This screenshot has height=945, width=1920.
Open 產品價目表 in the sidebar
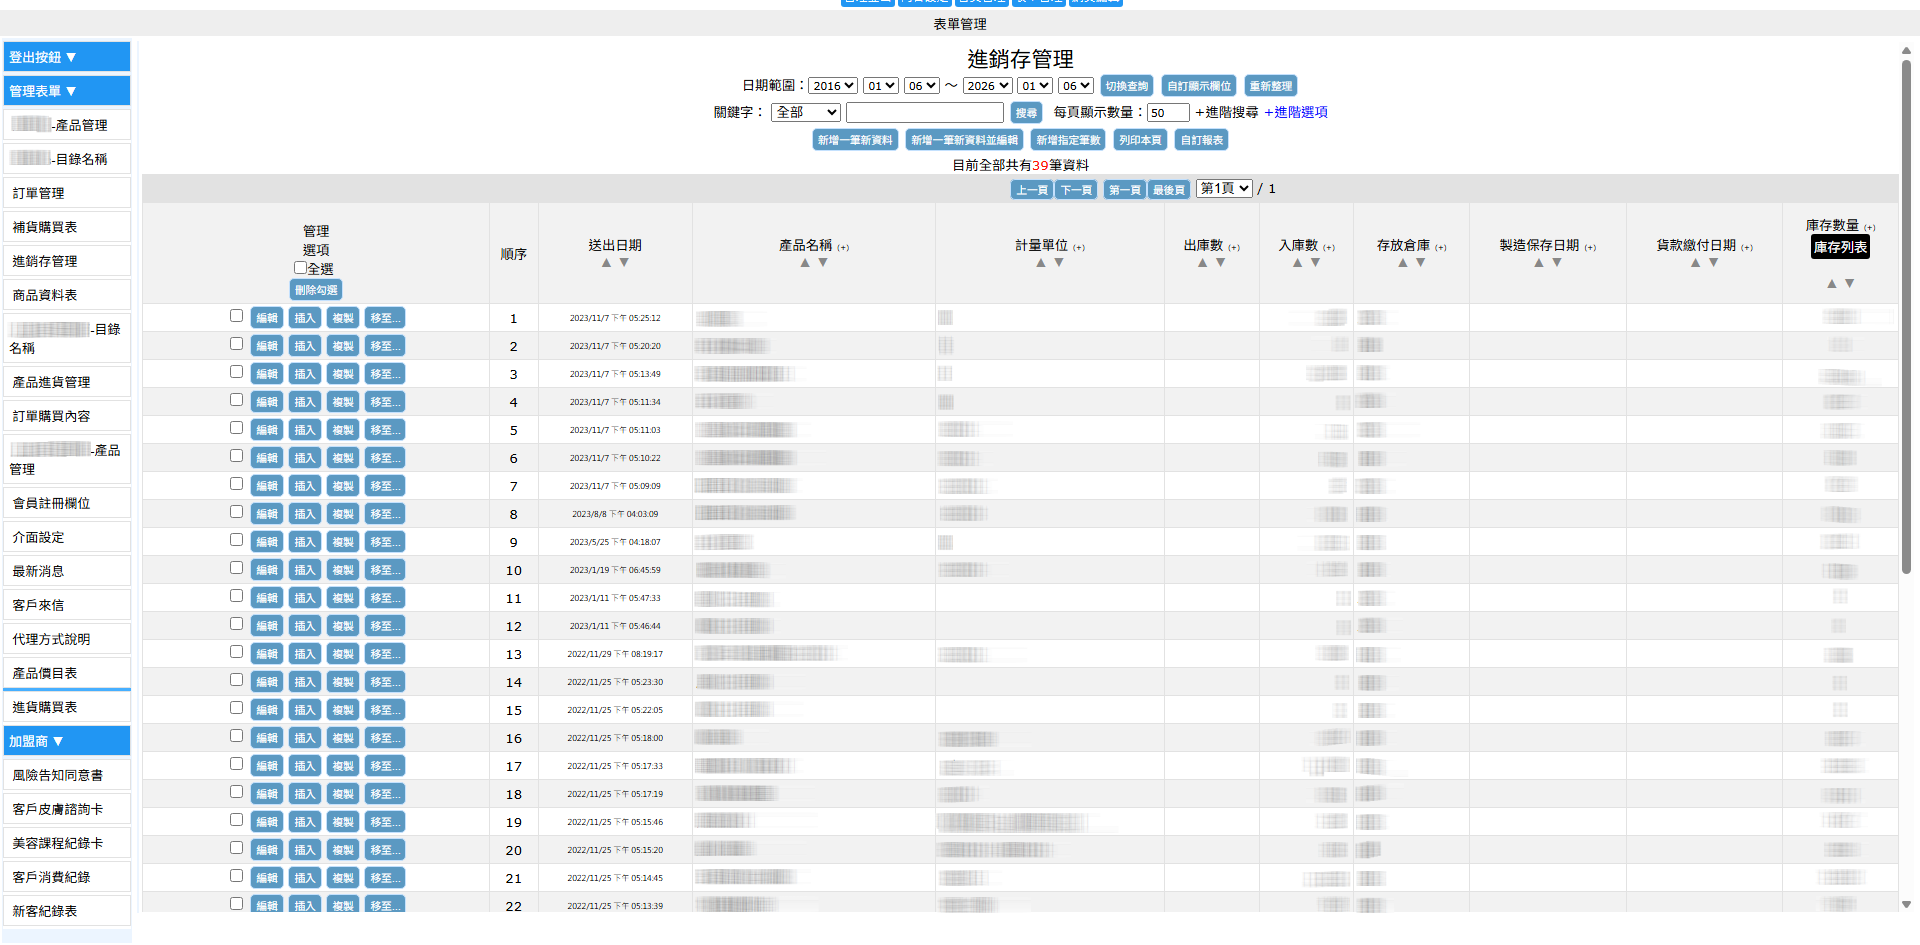[x=67, y=673]
